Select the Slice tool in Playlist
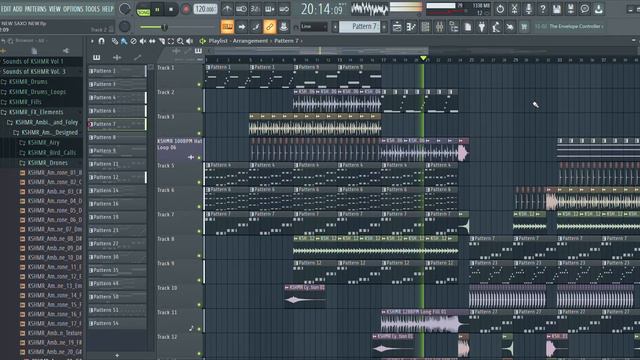 [162, 41]
